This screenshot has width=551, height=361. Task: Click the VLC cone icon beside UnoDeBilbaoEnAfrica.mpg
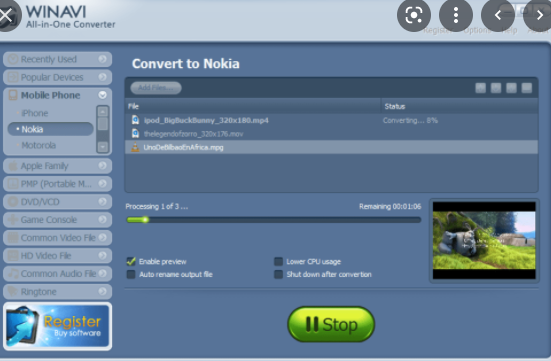tap(135, 147)
